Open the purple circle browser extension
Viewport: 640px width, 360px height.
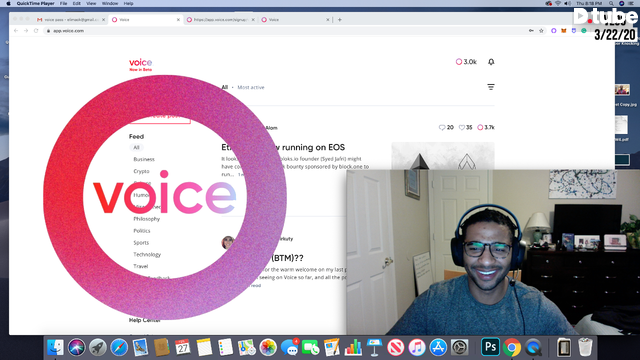pyautogui.click(x=553, y=31)
